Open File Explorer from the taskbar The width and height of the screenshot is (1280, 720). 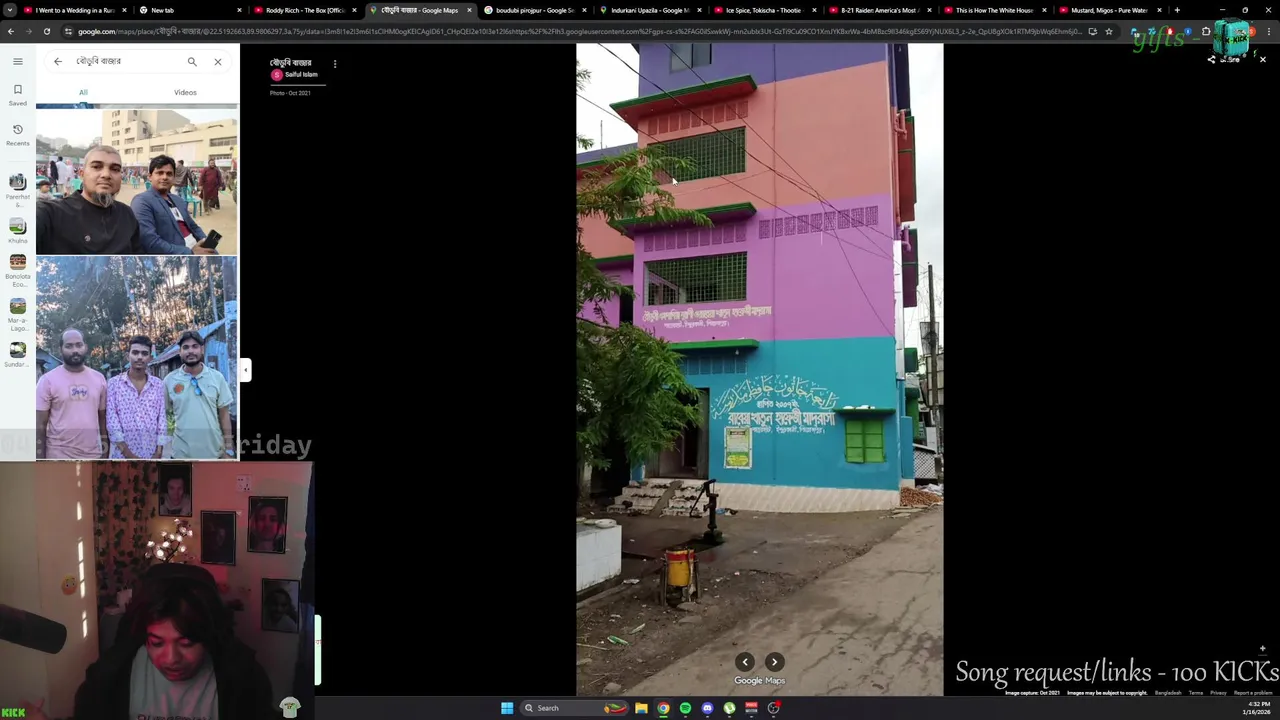pyautogui.click(x=641, y=708)
